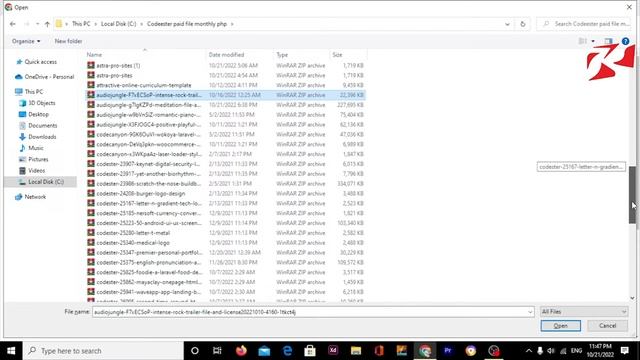Click the Cortana circle icon
The height and width of the screenshot is (360, 640).
click(195, 351)
